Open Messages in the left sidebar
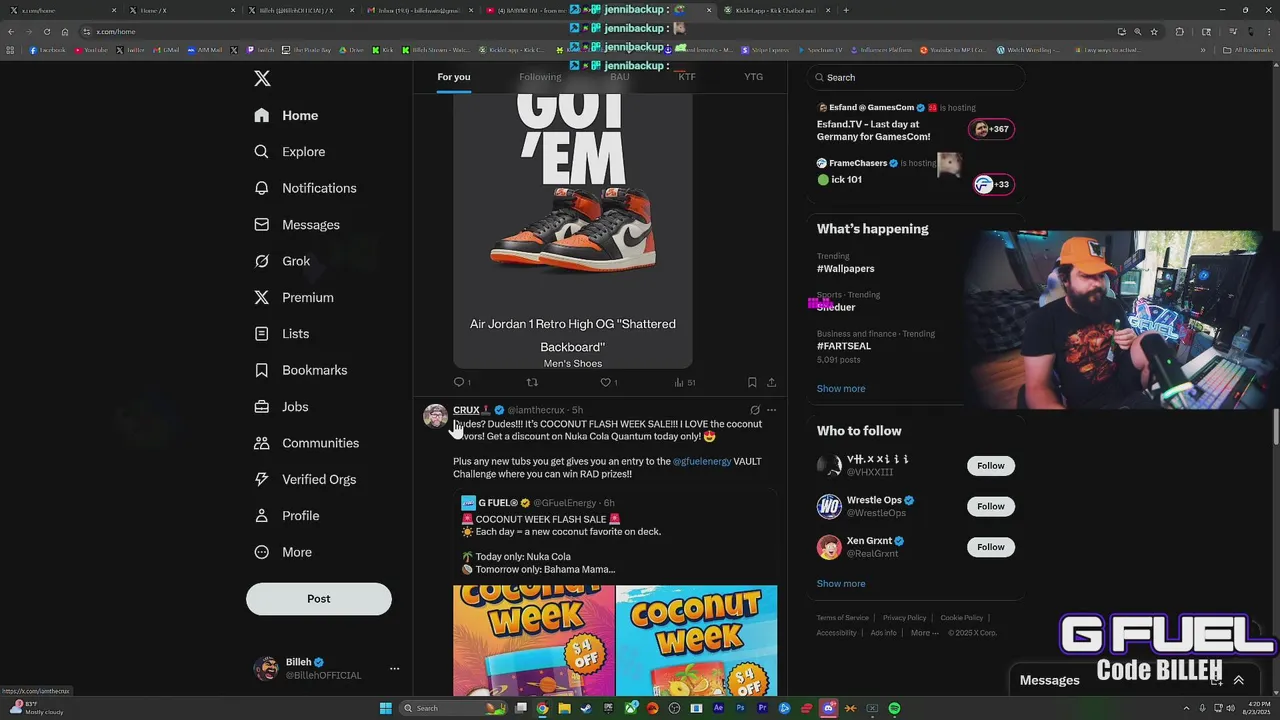Viewport: 1280px width, 720px height. (x=296, y=225)
